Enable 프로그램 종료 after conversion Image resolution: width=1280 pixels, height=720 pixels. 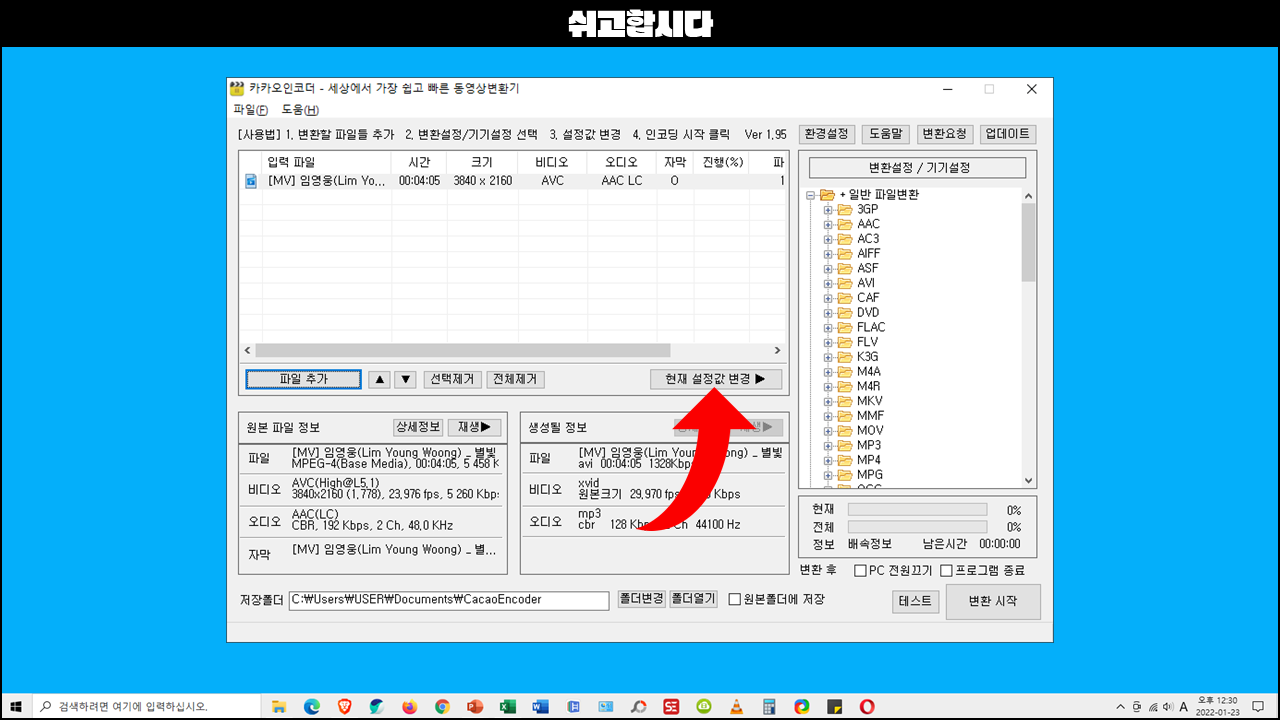point(946,571)
